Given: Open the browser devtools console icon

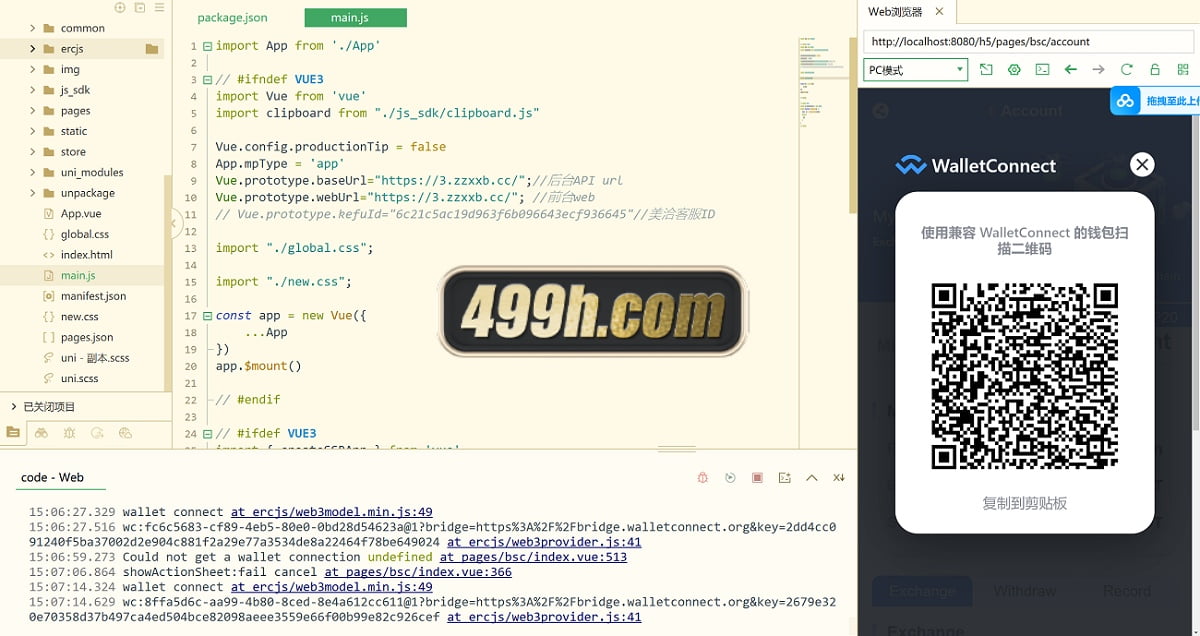Looking at the screenshot, I should [x=1042, y=70].
